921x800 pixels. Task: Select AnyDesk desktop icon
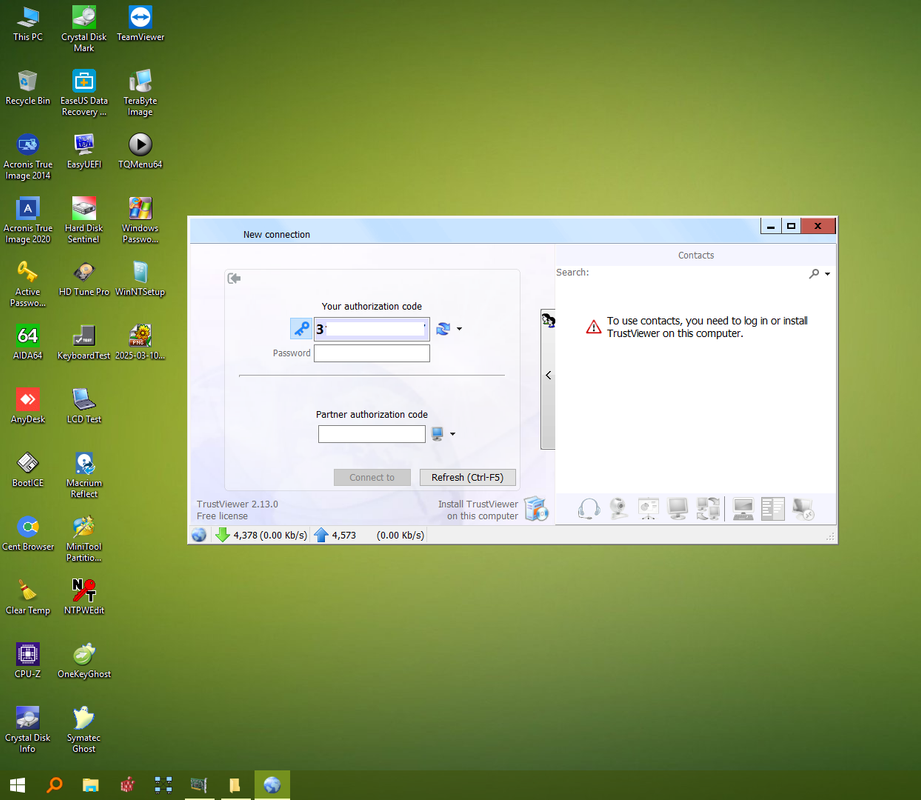click(28, 406)
